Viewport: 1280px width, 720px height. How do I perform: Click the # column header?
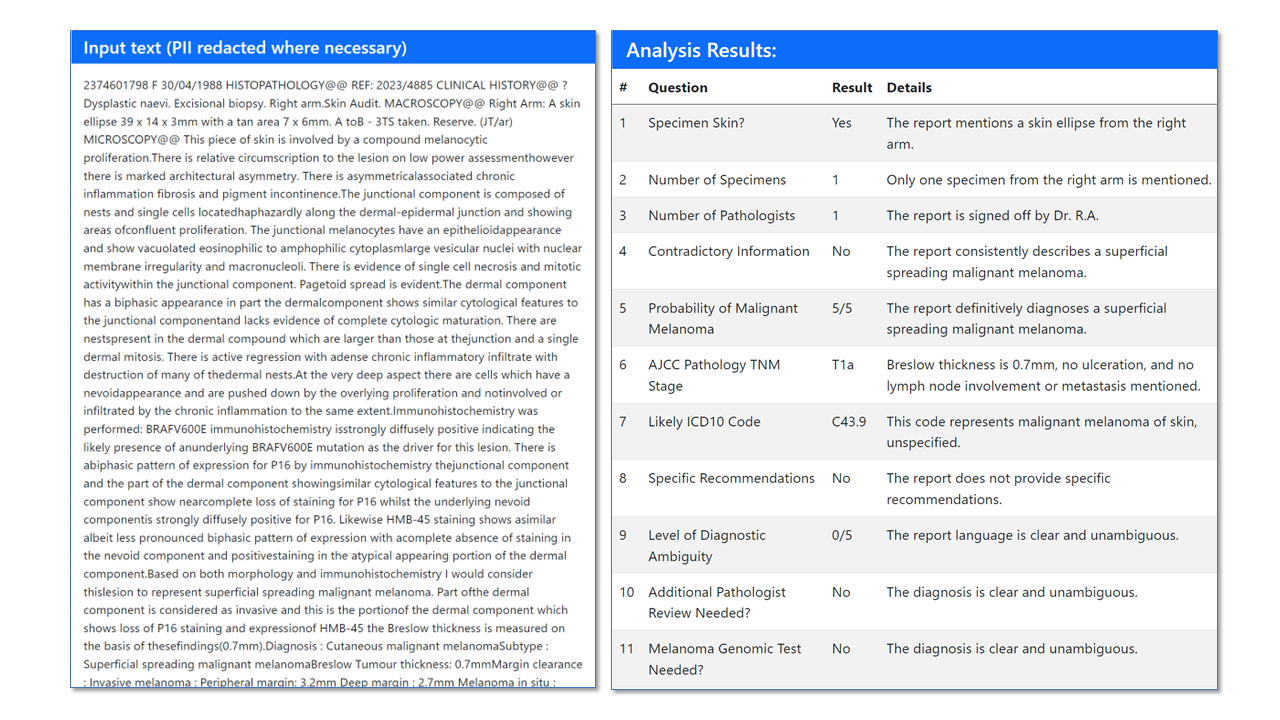point(623,87)
